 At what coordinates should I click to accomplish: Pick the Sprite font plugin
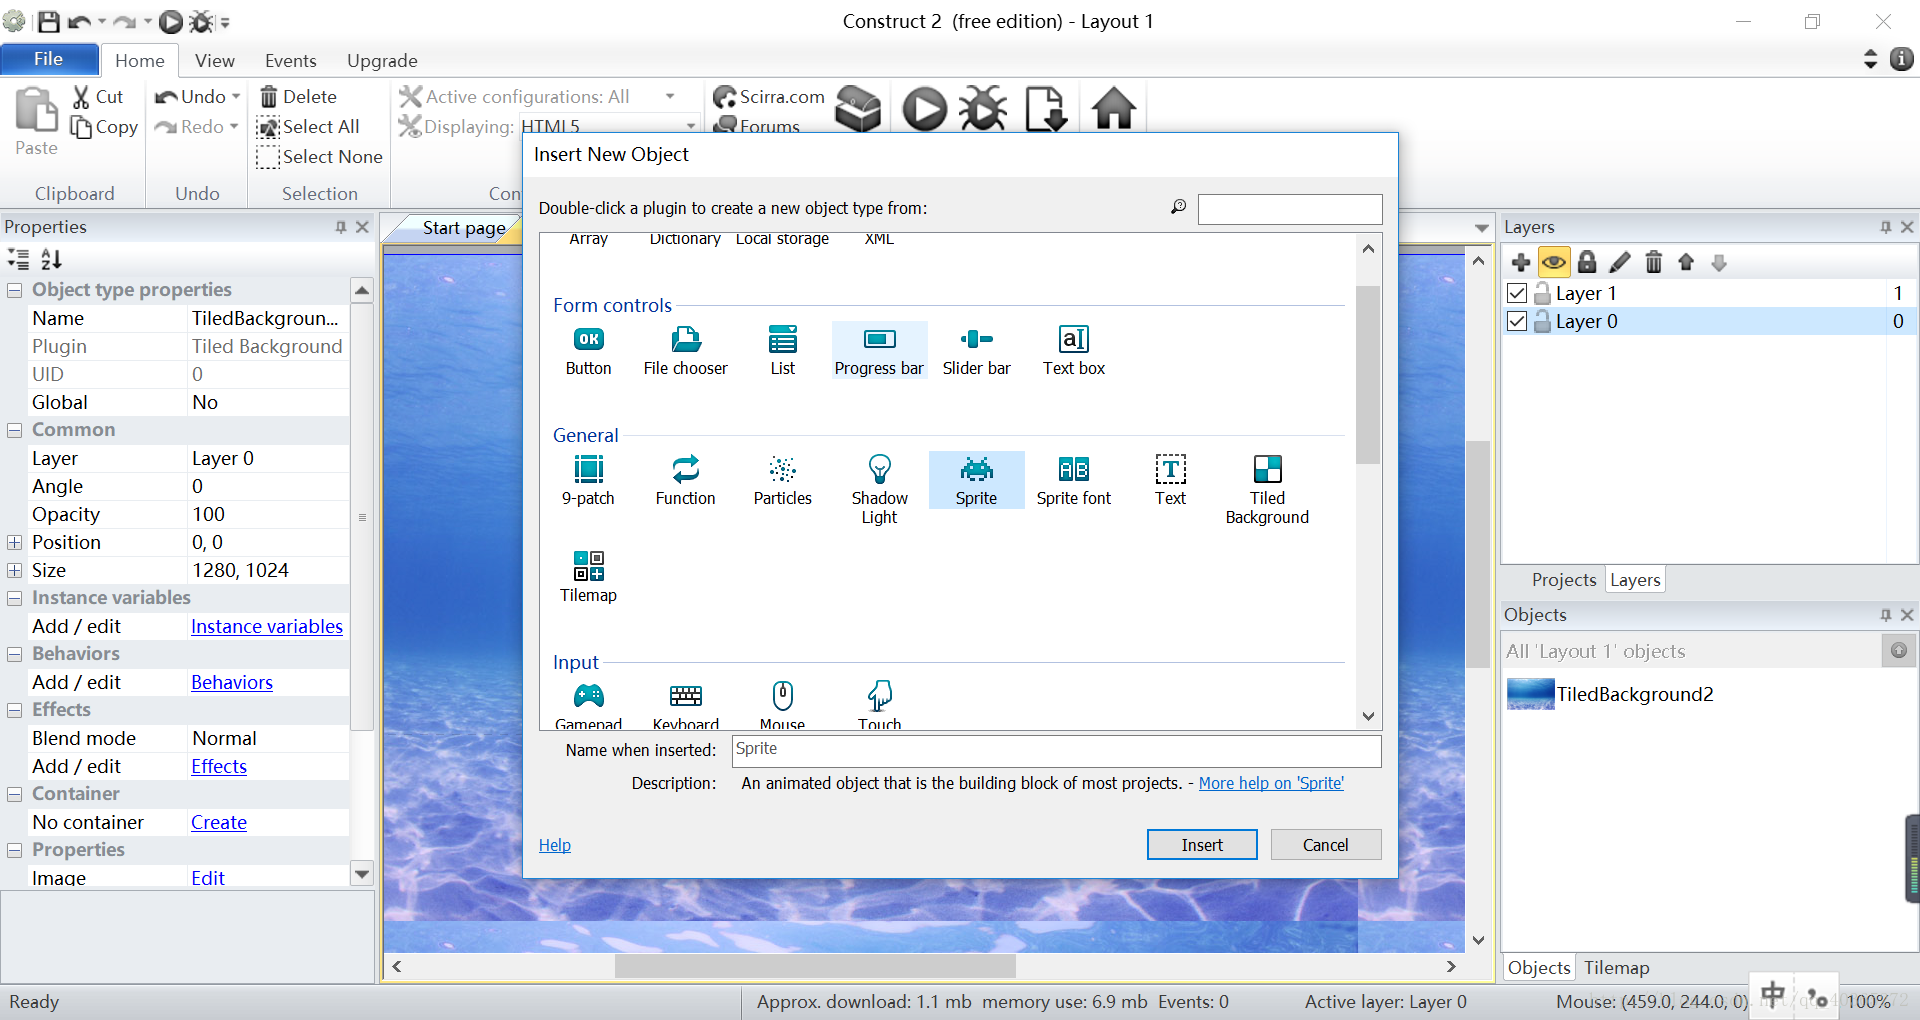[1073, 480]
